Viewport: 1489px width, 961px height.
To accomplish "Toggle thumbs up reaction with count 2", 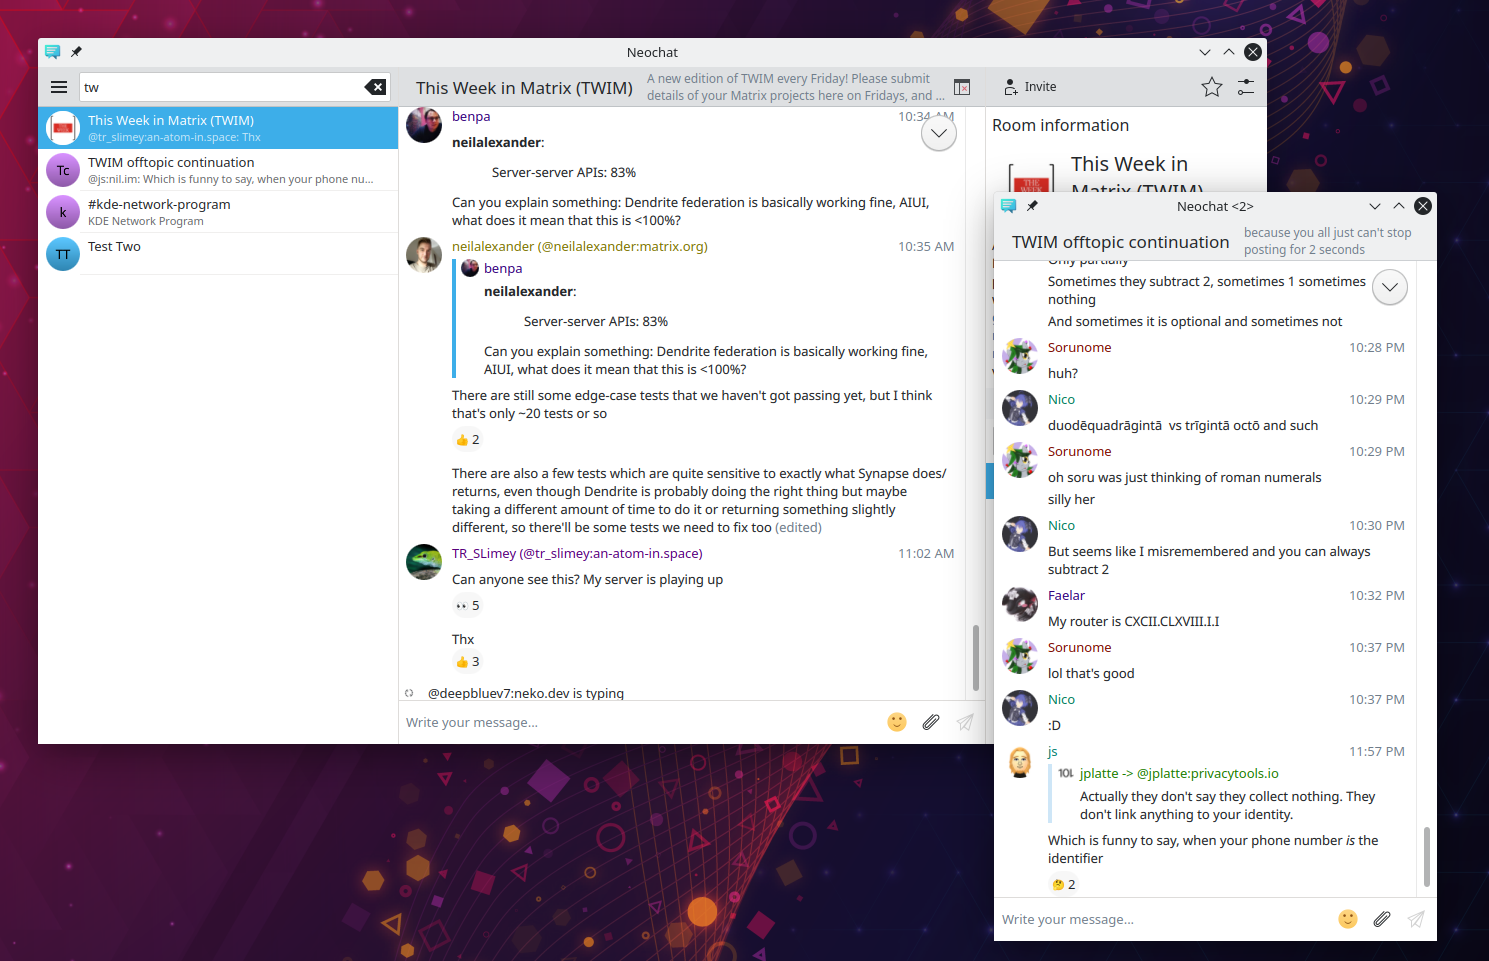I will [467, 440].
